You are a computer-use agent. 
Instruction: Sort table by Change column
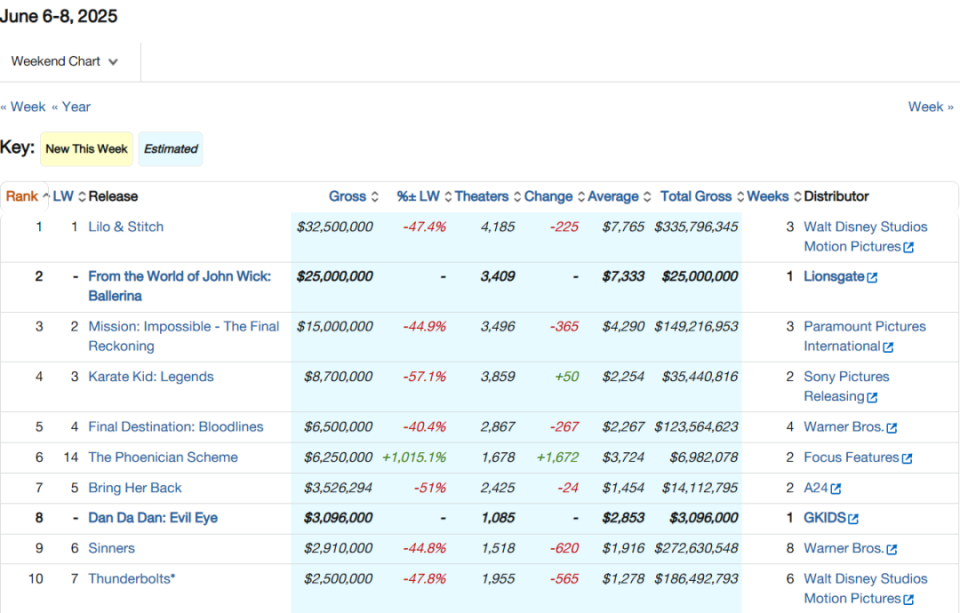(554, 197)
